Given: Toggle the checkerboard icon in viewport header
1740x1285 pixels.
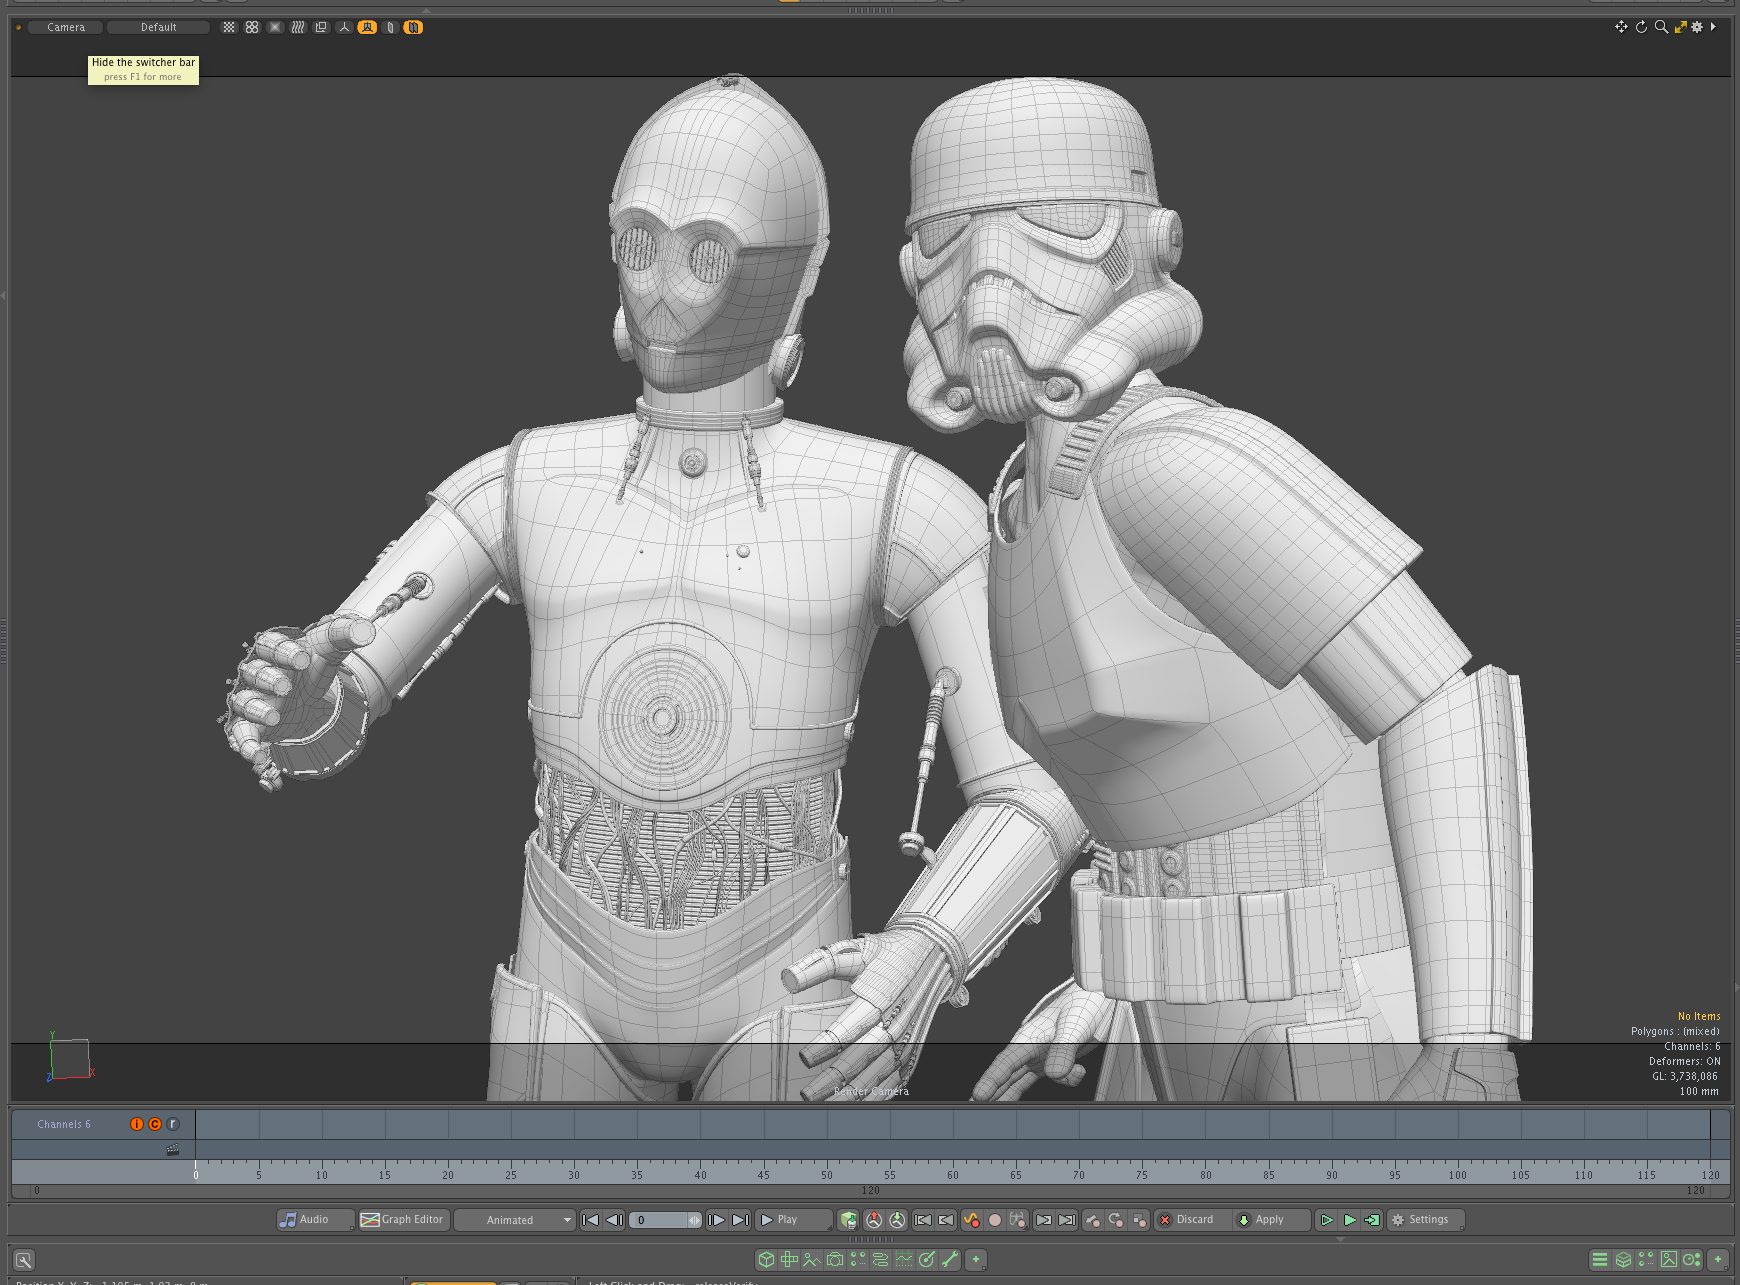Looking at the screenshot, I should coord(229,27).
